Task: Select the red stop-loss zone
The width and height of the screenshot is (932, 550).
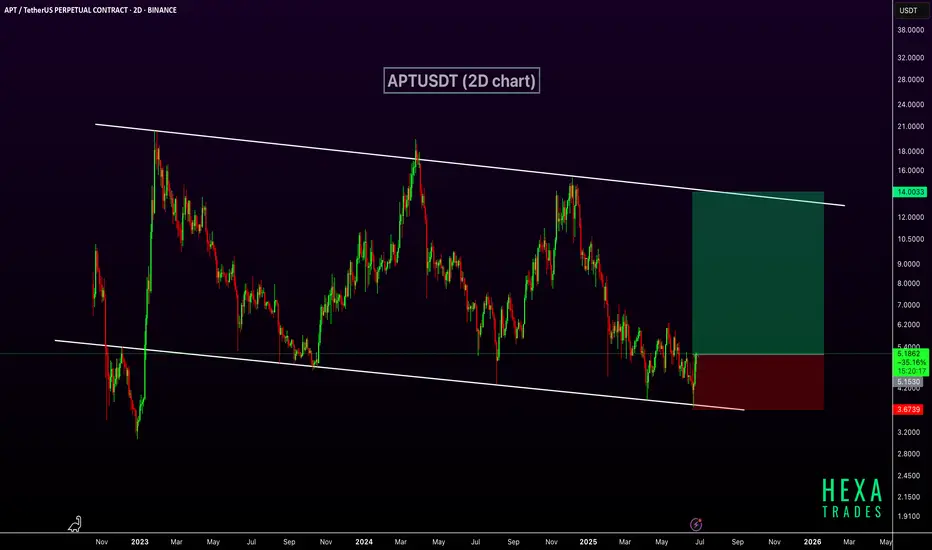Action: tap(758, 382)
